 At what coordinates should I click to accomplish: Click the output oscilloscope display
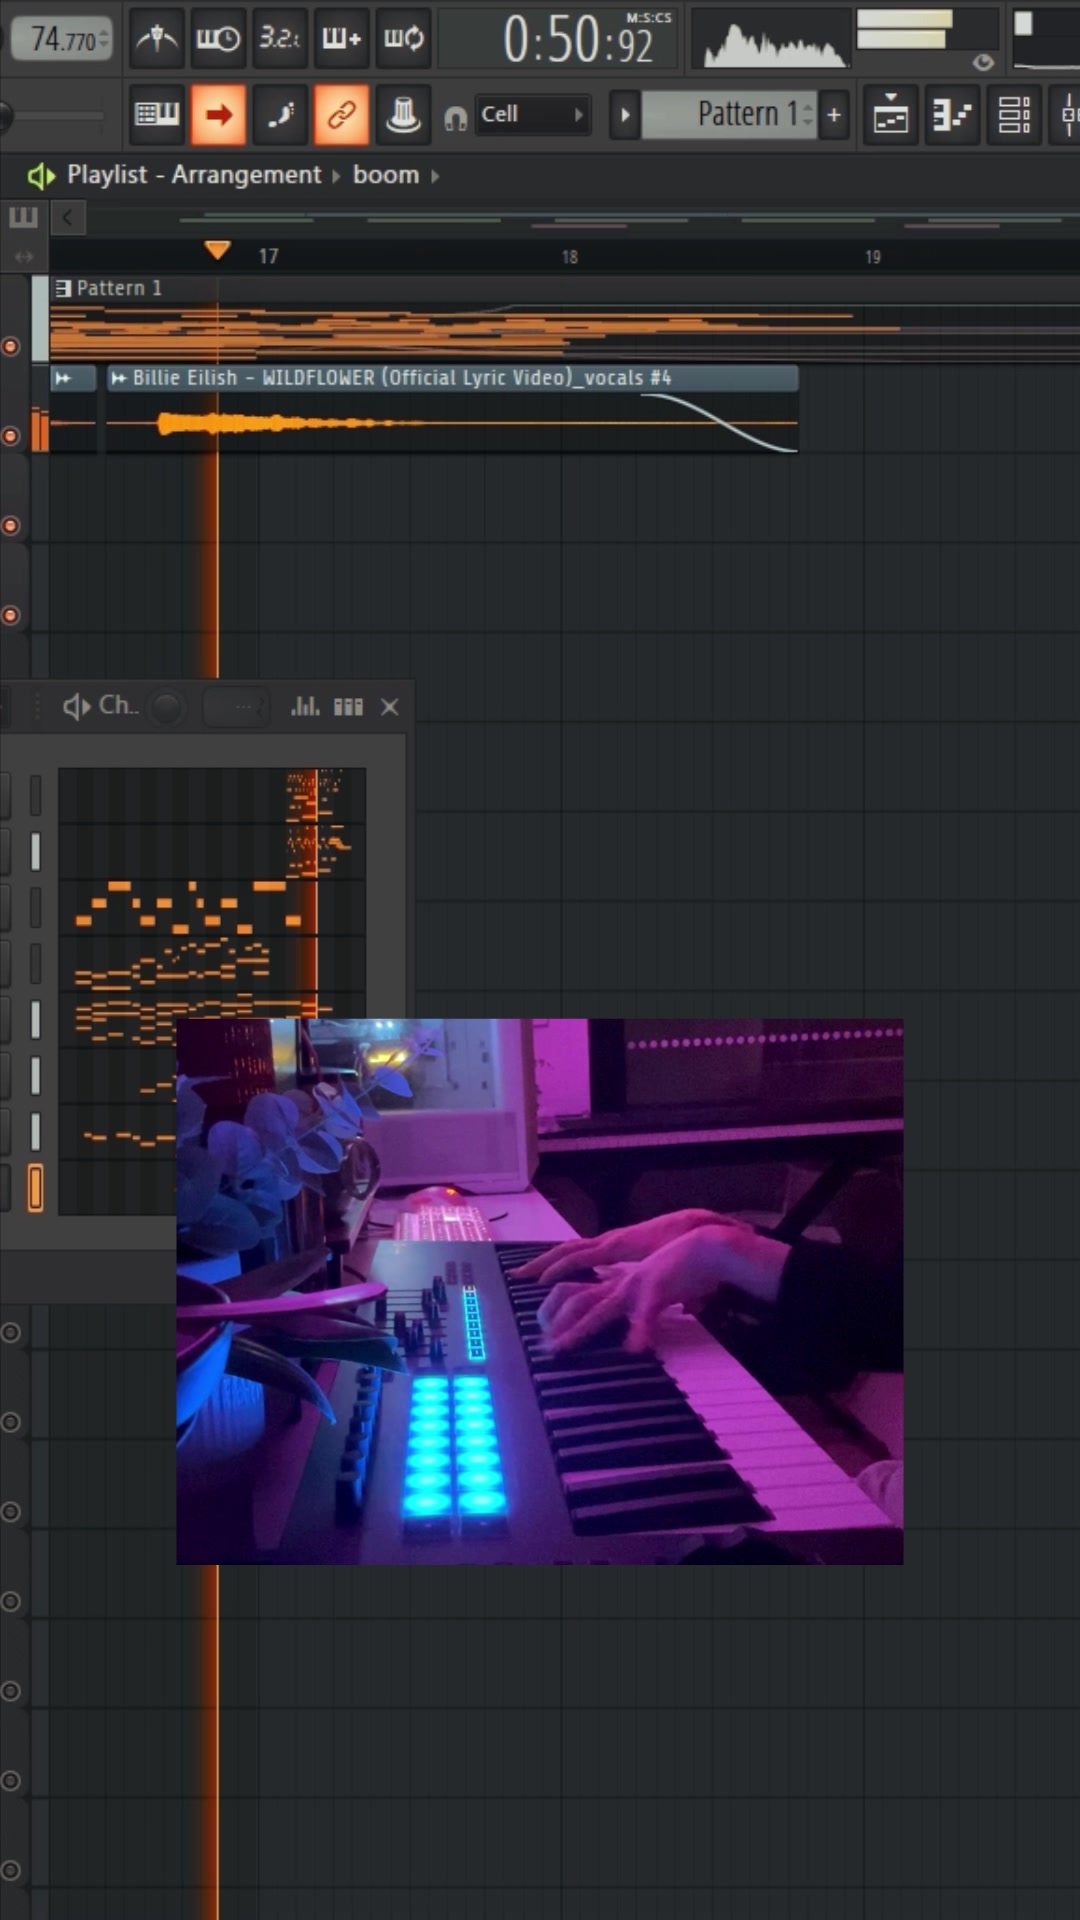coord(772,38)
